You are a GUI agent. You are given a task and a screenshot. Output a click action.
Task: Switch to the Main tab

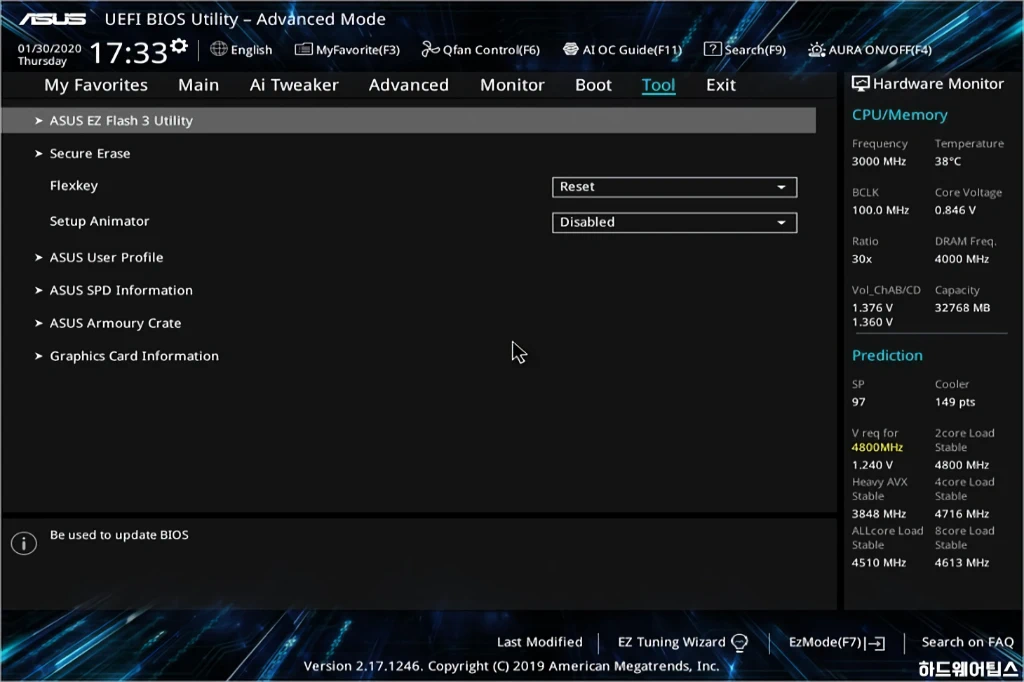pyautogui.click(x=199, y=85)
